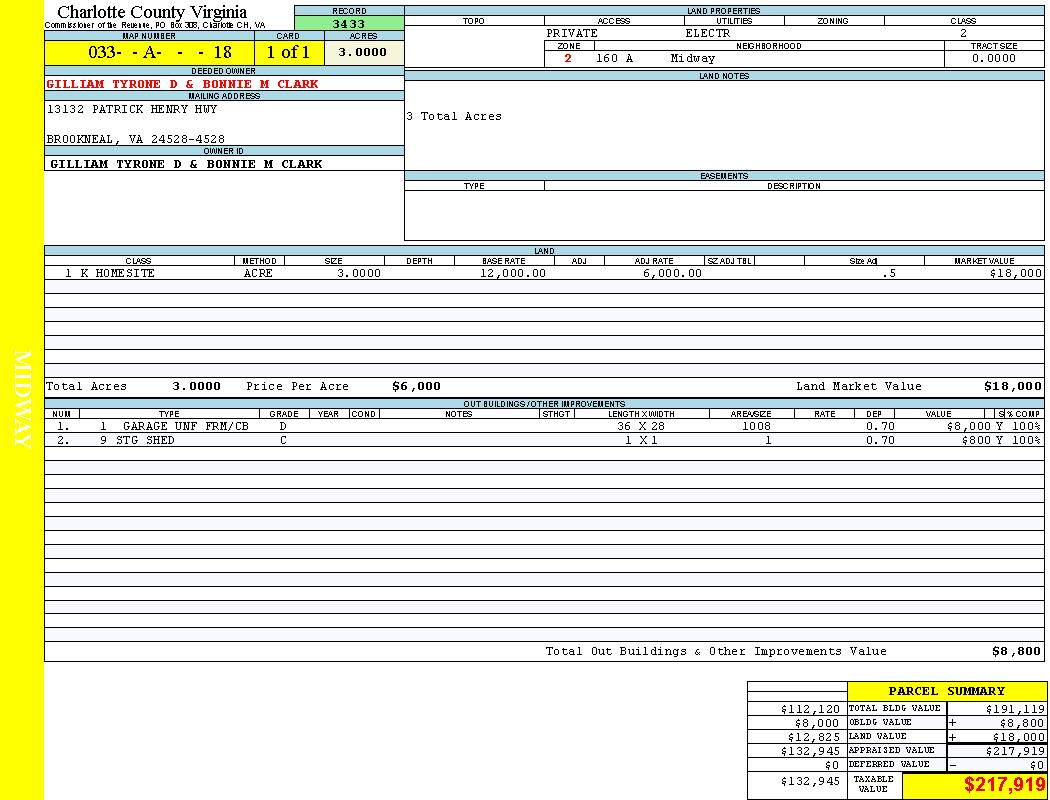Click the yellow Parcel Summary header
Viewport: 1050px width, 800px height.
coord(946,691)
